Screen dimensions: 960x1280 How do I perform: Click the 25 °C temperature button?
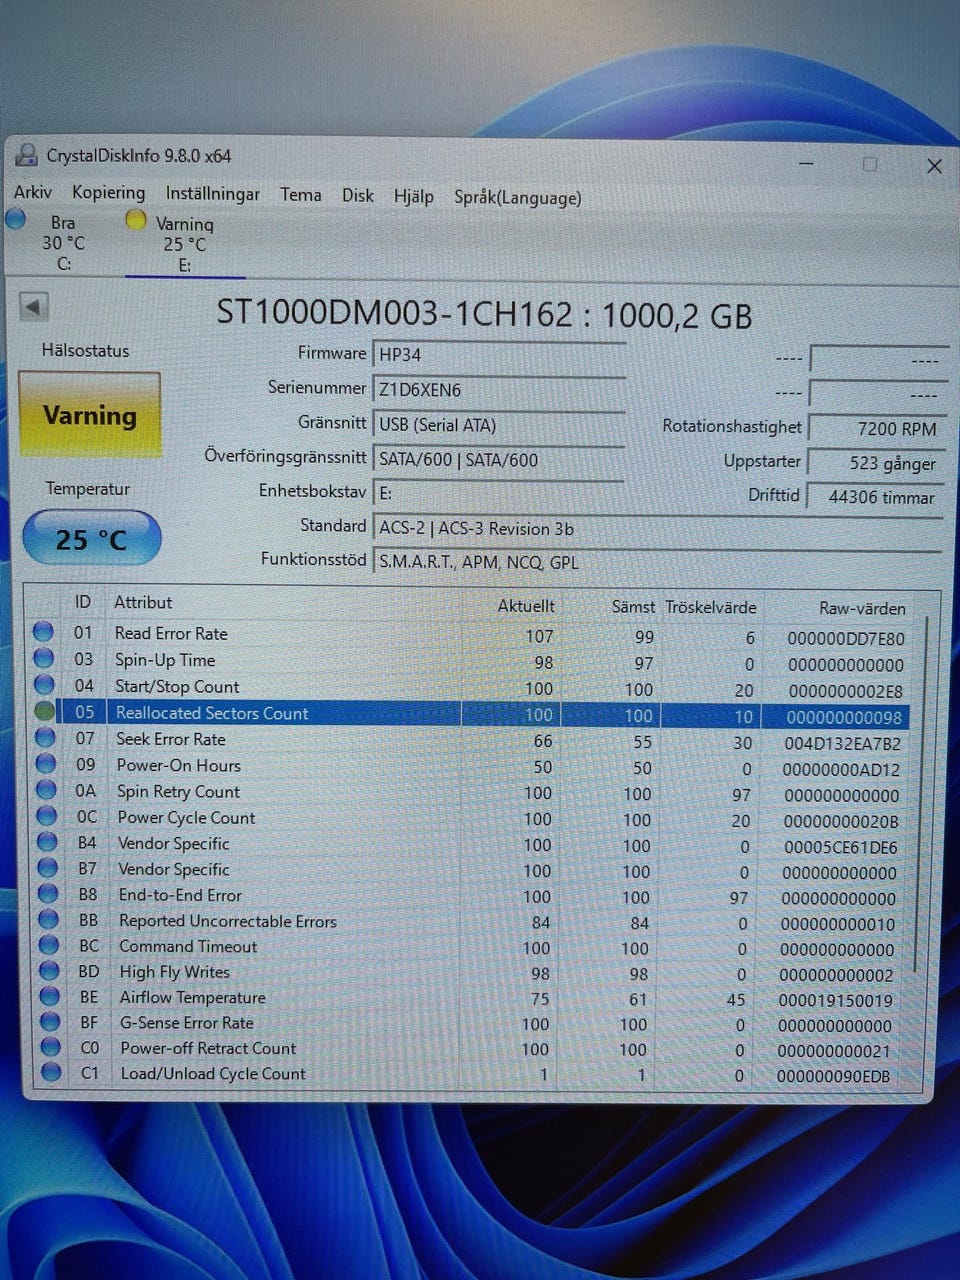tap(91, 540)
